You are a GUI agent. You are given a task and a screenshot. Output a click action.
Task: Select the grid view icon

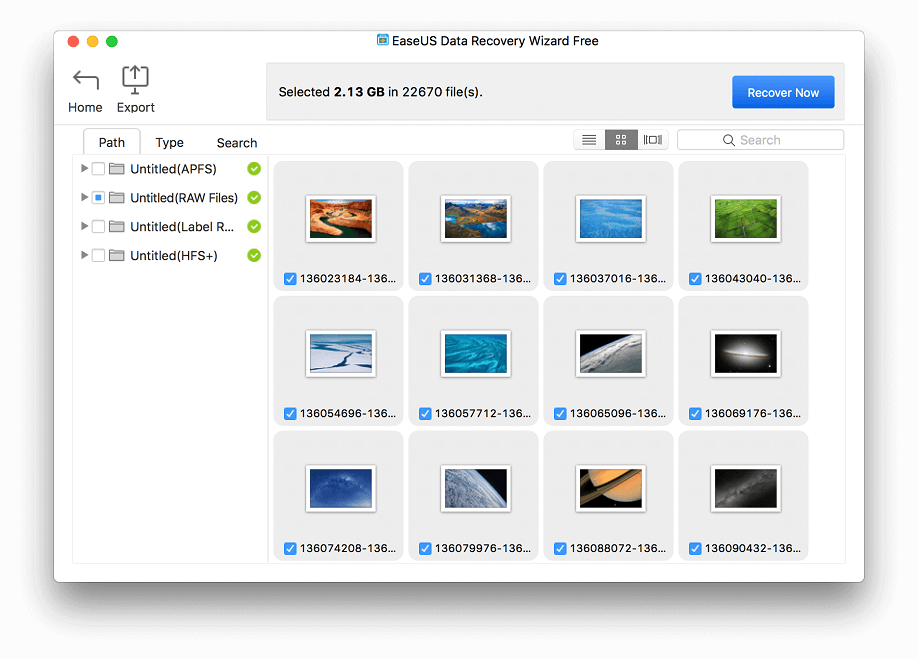pos(620,139)
